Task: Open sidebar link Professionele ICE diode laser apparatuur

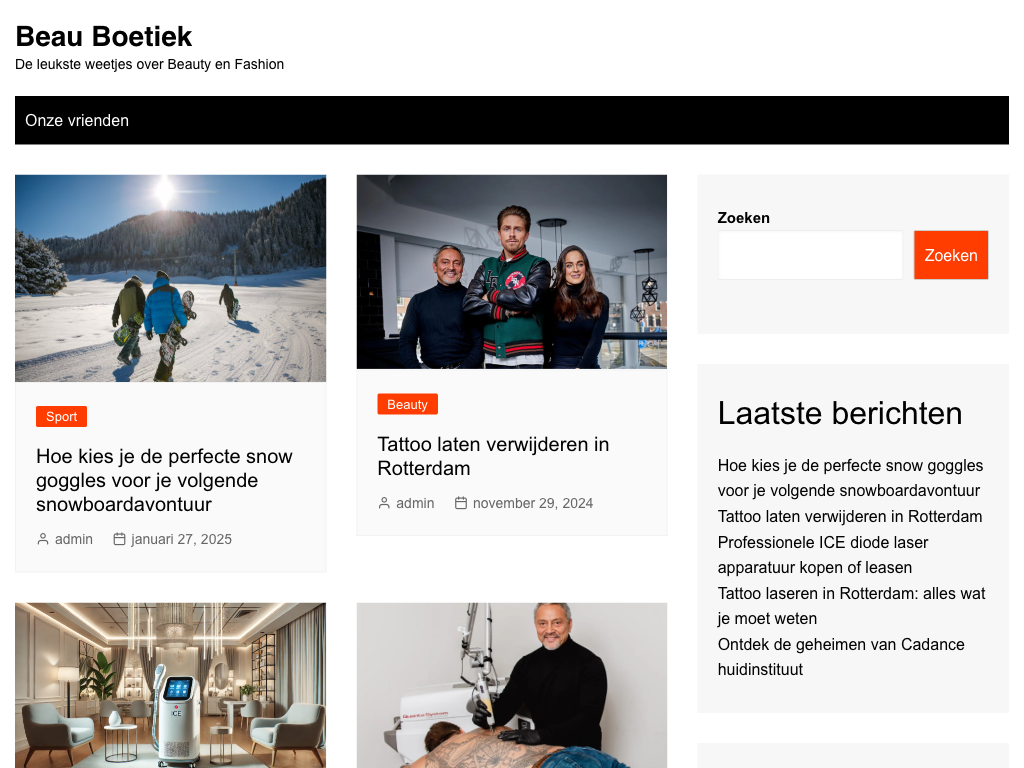Action: click(x=823, y=555)
